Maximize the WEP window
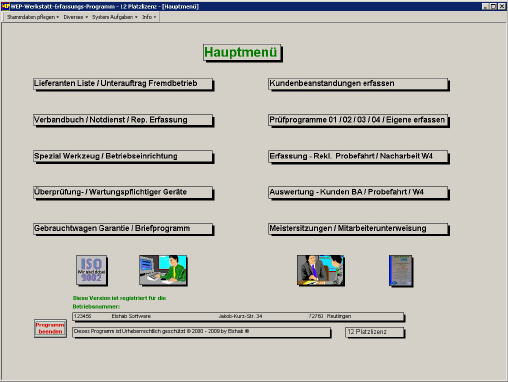This screenshot has height=382, width=508. pyautogui.click(x=493, y=6)
